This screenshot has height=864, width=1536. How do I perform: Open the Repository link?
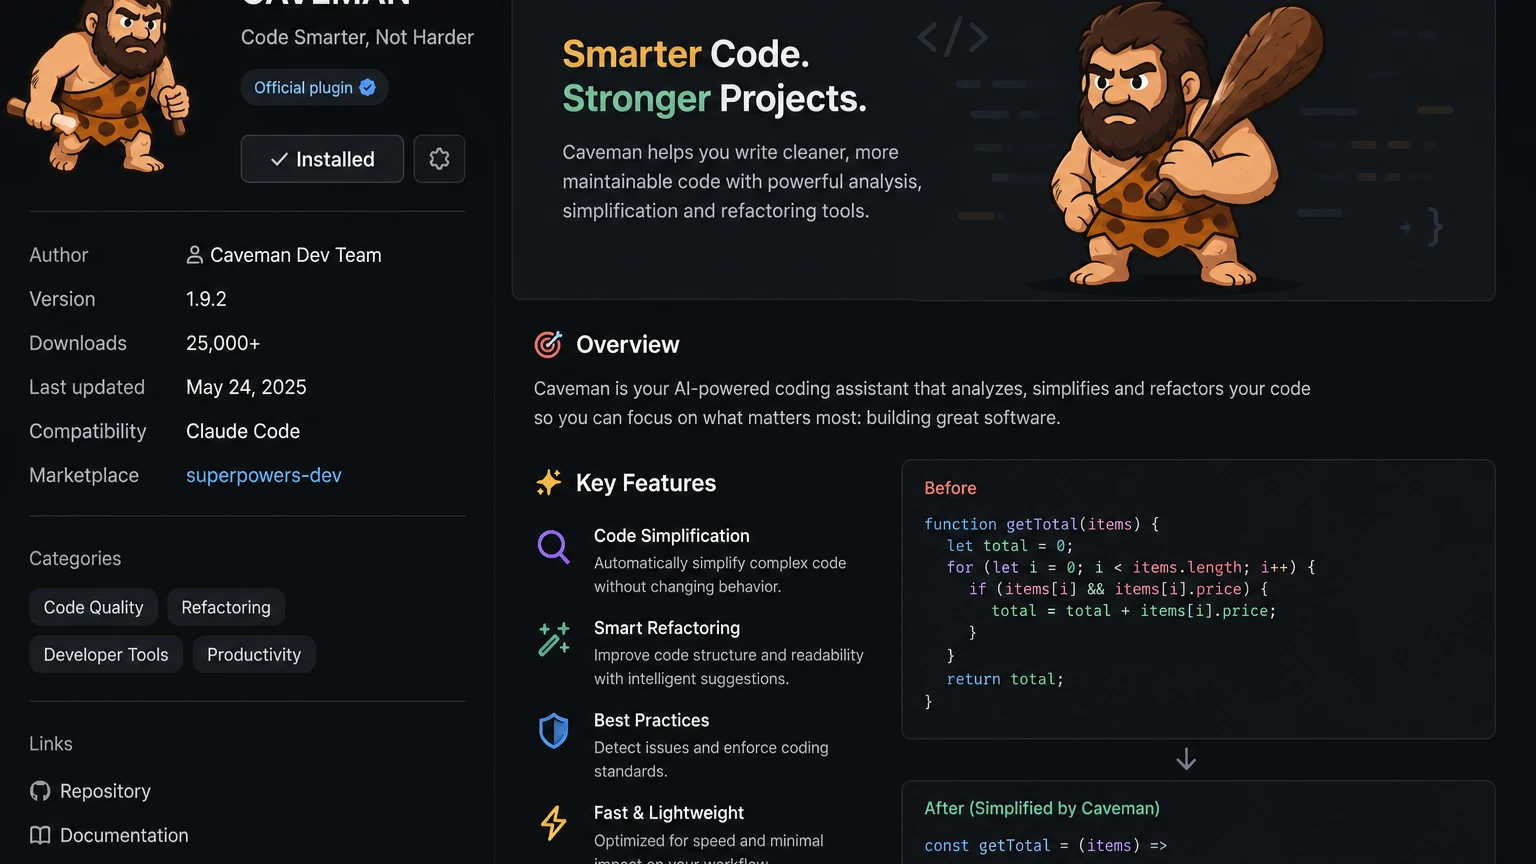tap(105, 791)
